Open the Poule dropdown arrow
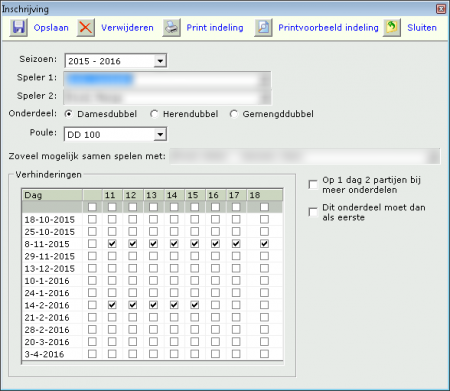 pos(160,134)
